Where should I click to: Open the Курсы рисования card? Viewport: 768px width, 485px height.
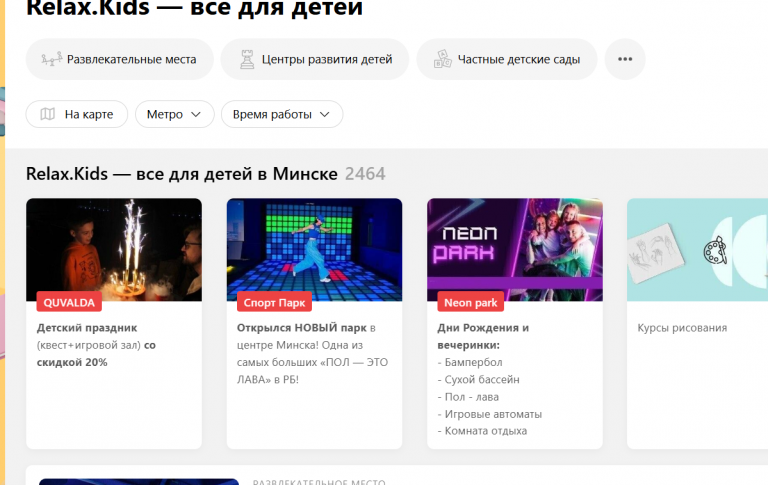tap(697, 323)
